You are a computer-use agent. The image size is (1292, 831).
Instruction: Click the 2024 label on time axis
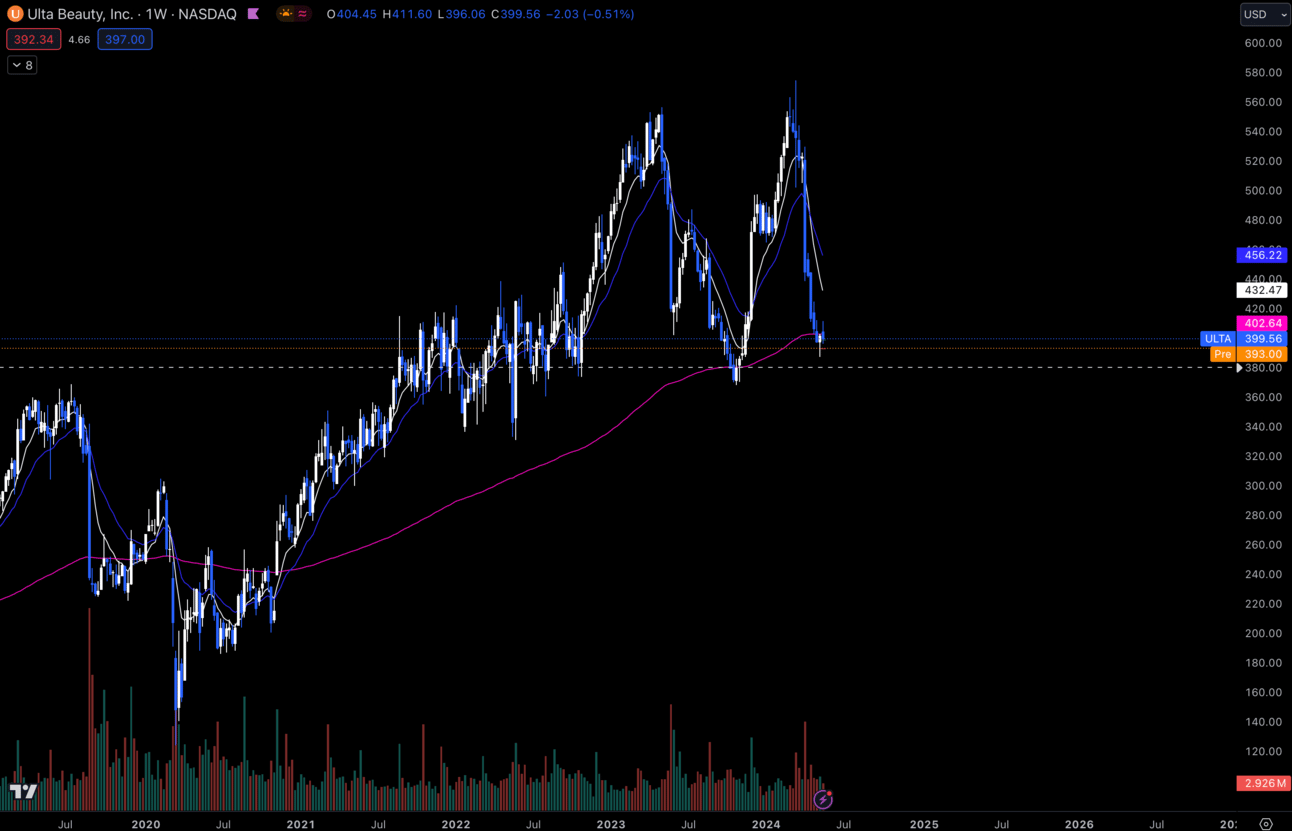766,824
